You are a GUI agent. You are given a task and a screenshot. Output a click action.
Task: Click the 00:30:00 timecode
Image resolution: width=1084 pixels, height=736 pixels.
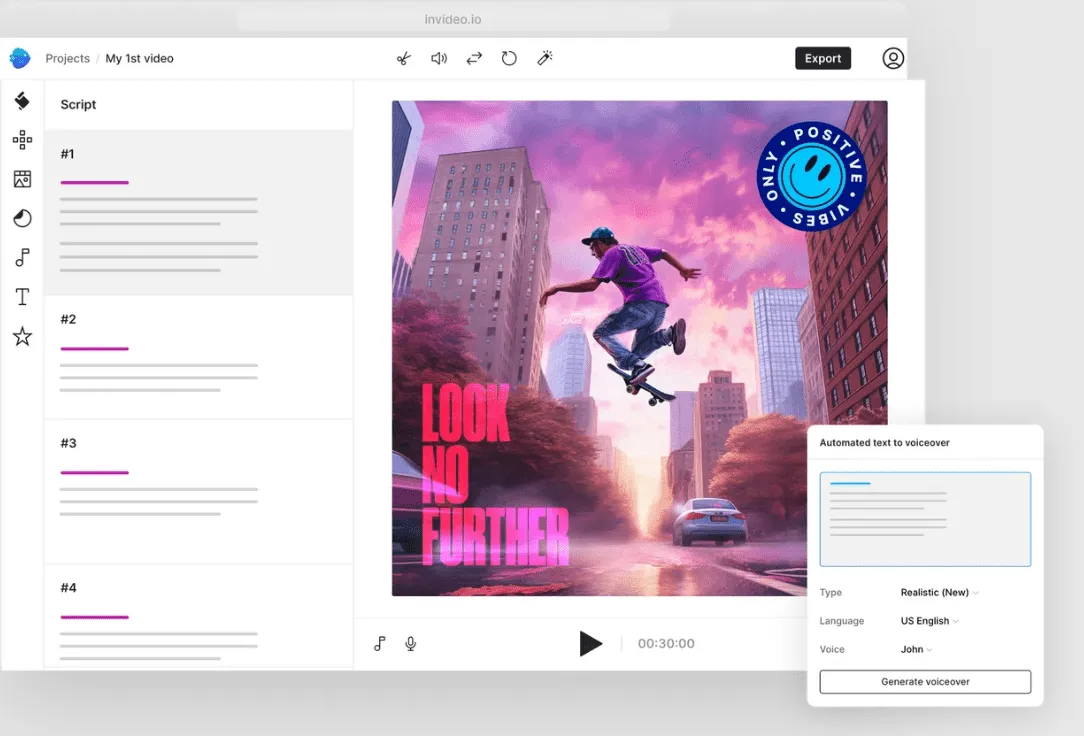click(x=666, y=643)
